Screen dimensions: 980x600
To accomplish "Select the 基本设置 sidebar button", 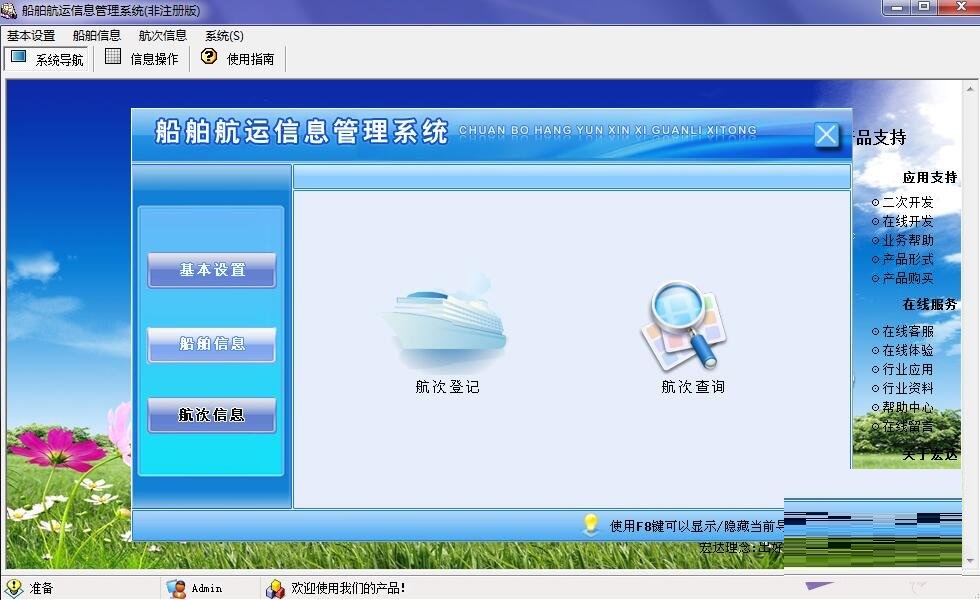I will pos(212,270).
